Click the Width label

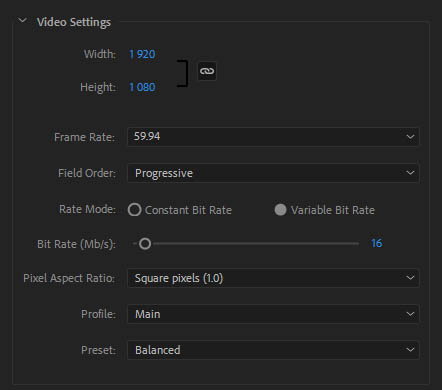pos(100,54)
